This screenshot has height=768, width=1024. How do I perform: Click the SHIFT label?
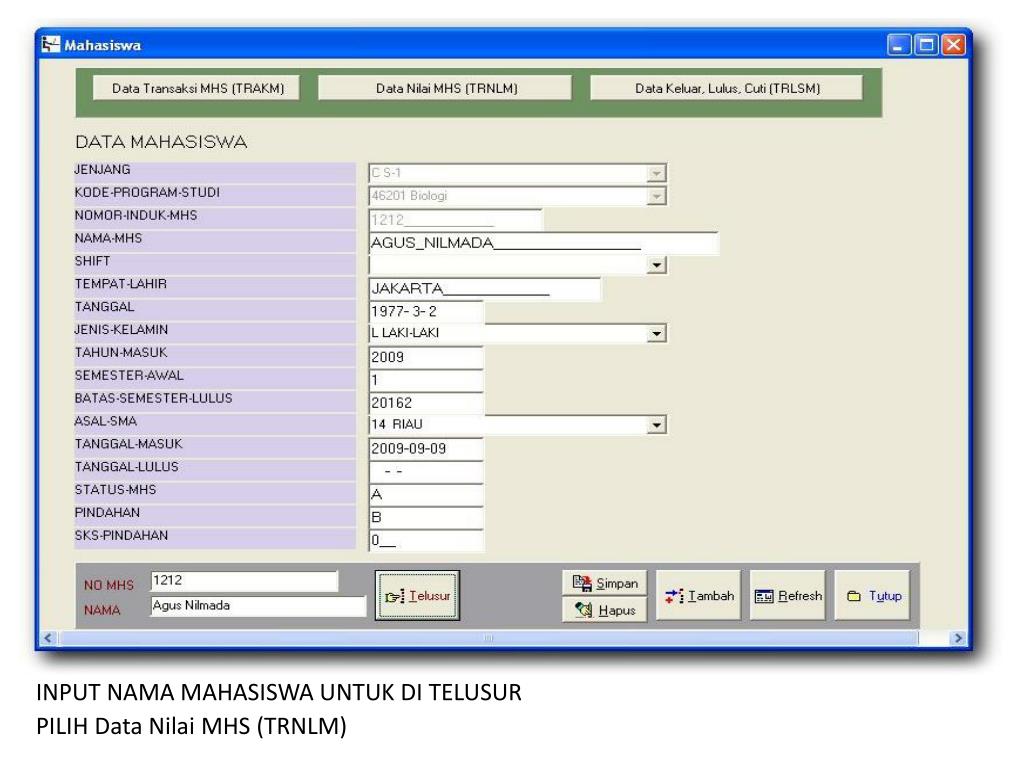92,261
